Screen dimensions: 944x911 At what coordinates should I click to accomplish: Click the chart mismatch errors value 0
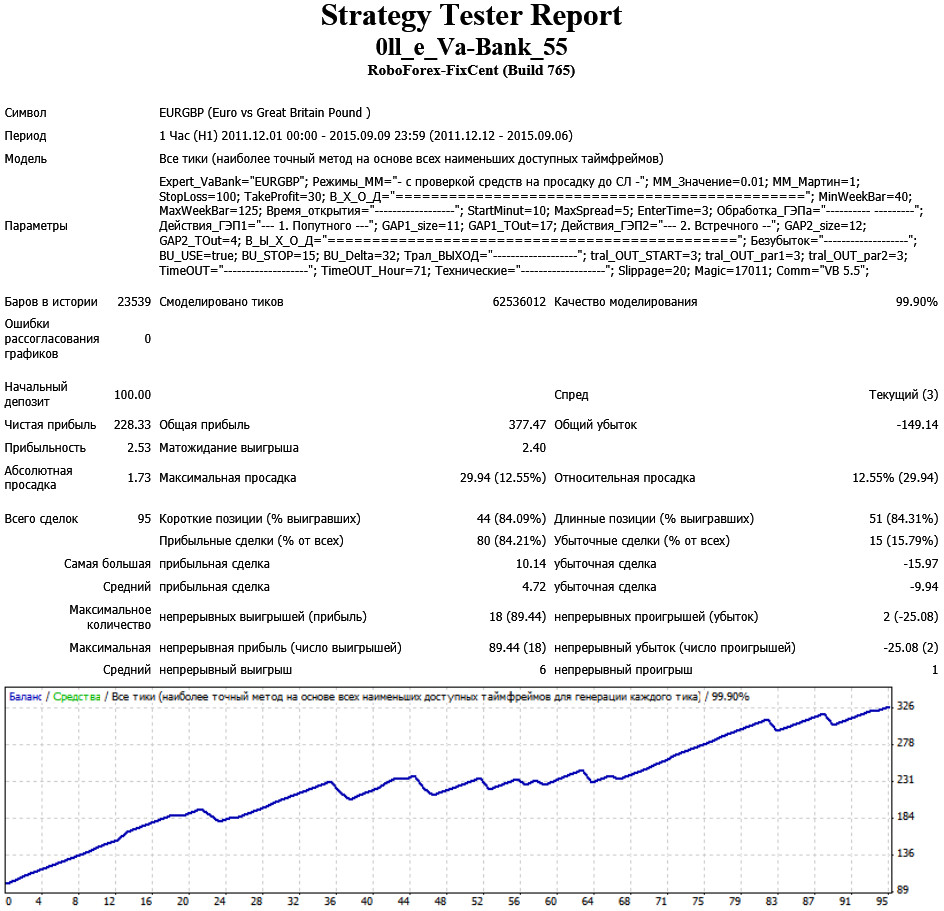pos(148,338)
